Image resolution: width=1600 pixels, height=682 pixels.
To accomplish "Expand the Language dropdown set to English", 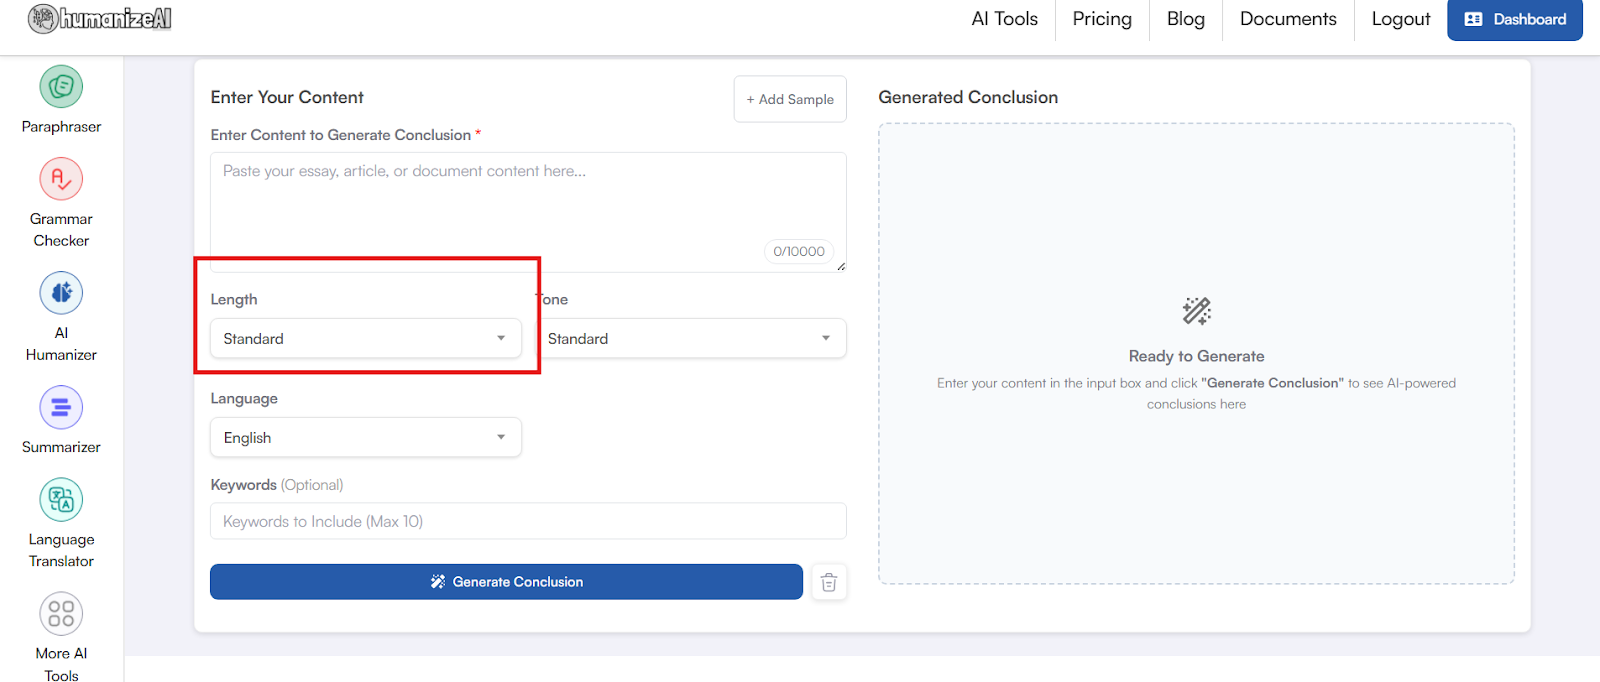I will click(365, 438).
